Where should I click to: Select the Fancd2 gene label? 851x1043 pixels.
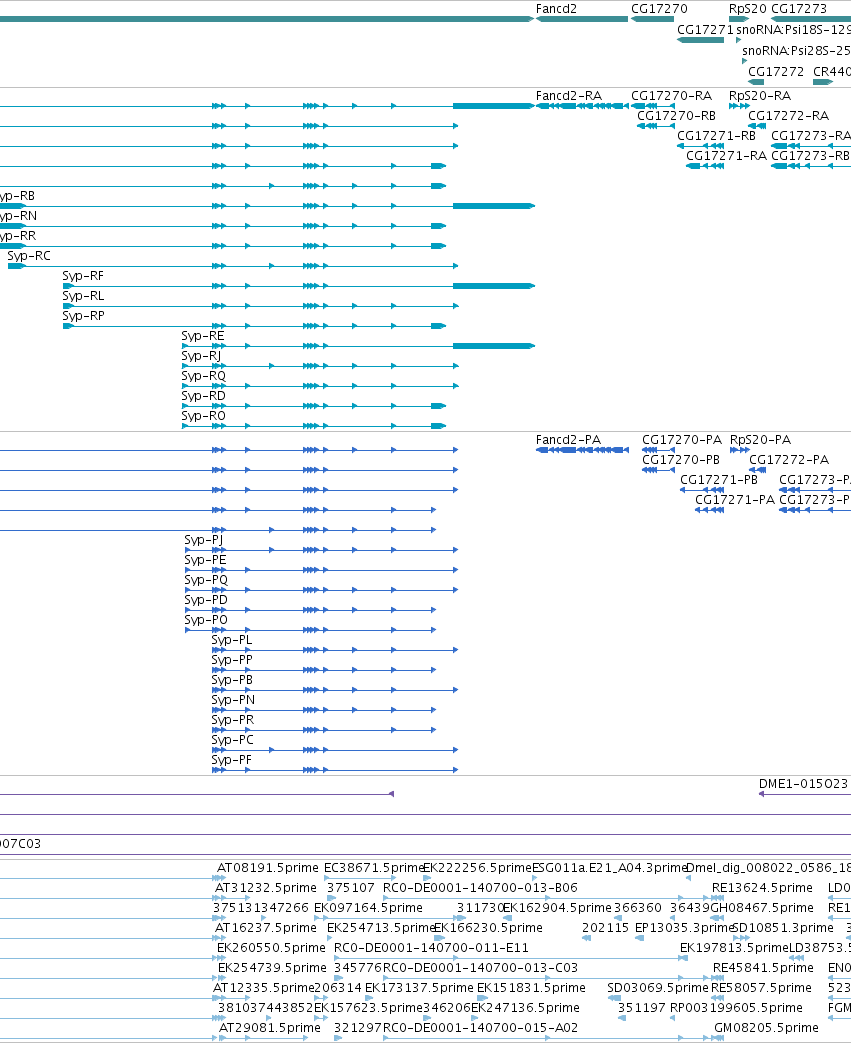pos(556,9)
